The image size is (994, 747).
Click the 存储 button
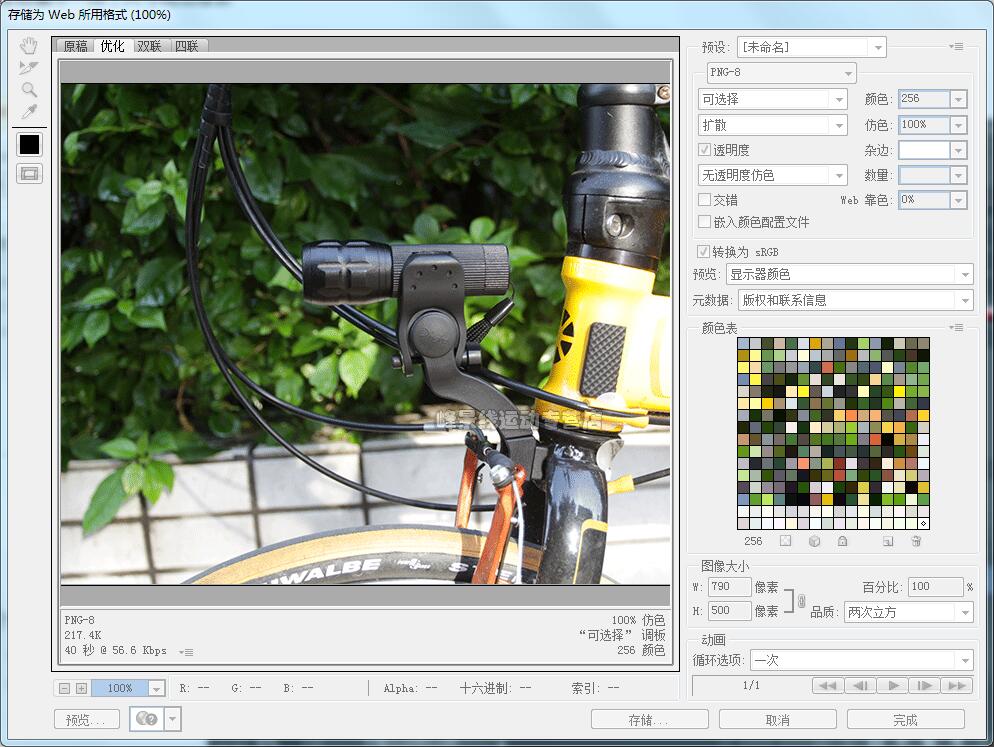tap(649, 720)
